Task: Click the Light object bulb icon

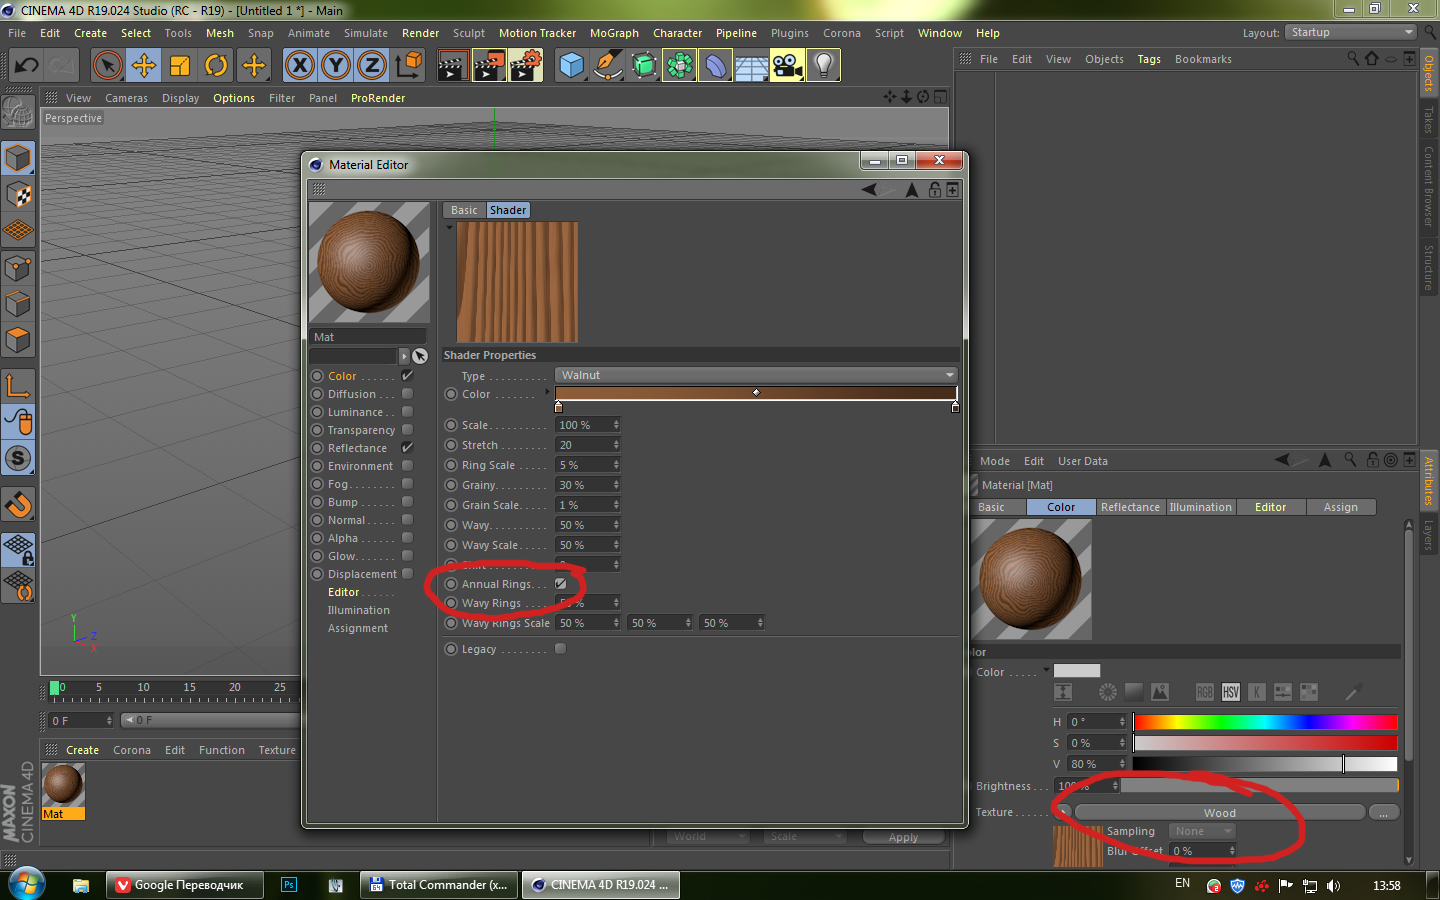Action: 823,66
